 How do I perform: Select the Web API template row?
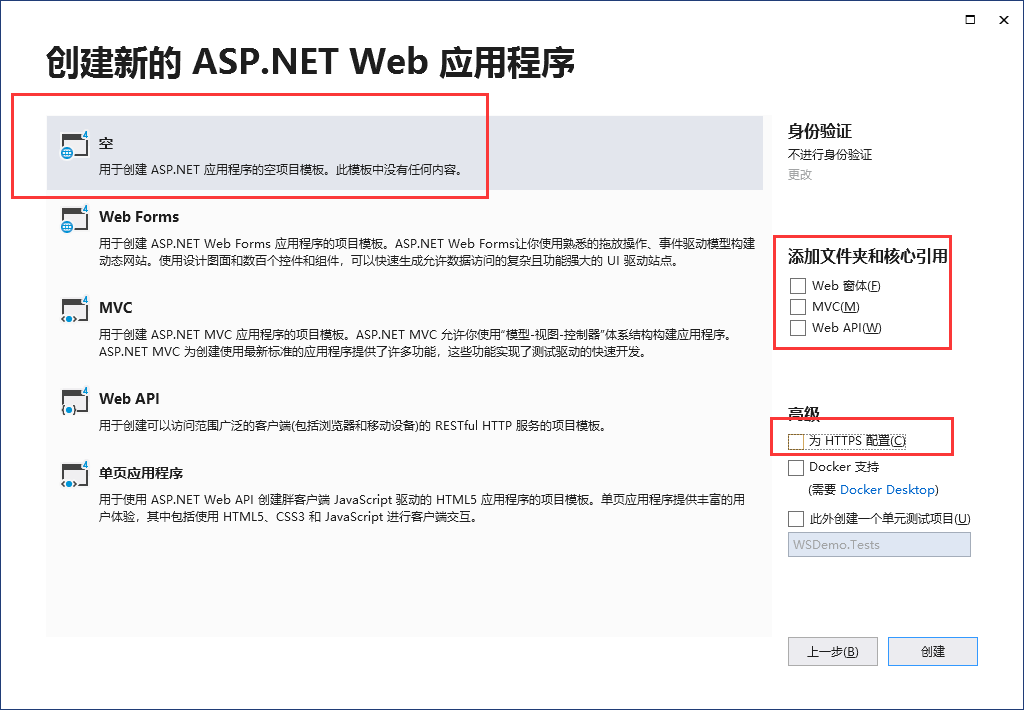point(400,410)
